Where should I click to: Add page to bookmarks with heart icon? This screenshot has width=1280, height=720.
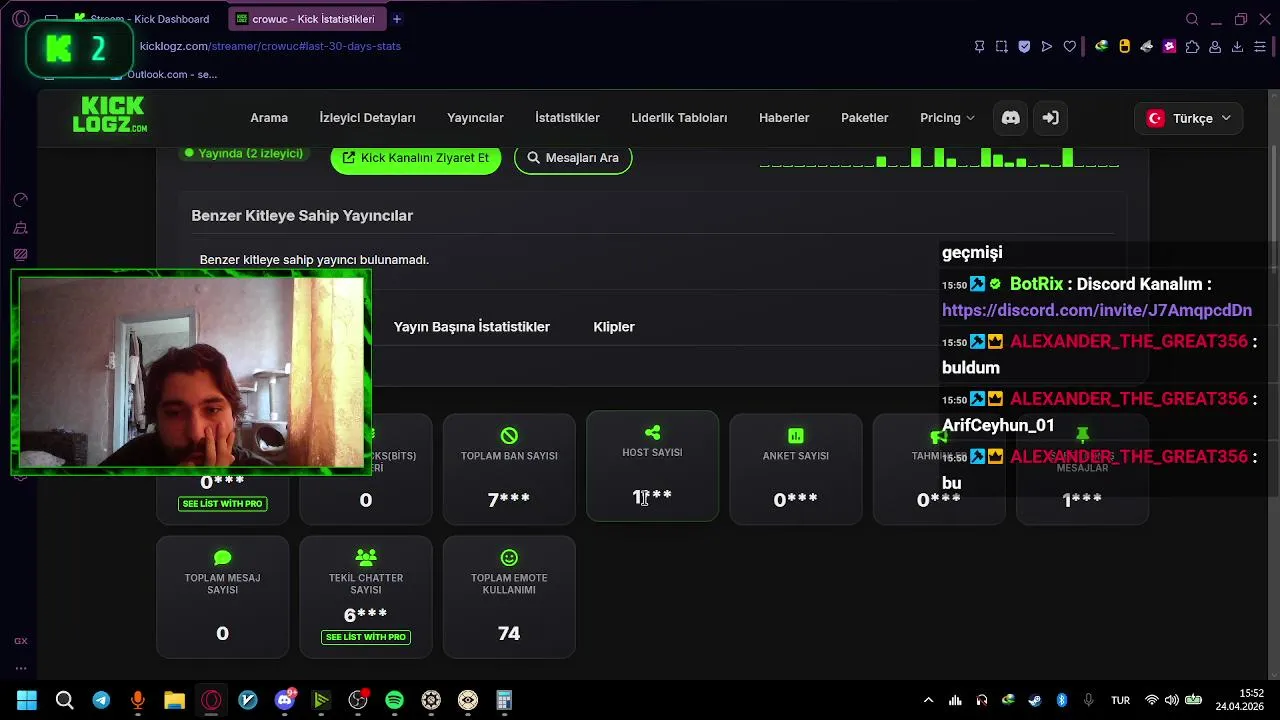[x=1070, y=46]
